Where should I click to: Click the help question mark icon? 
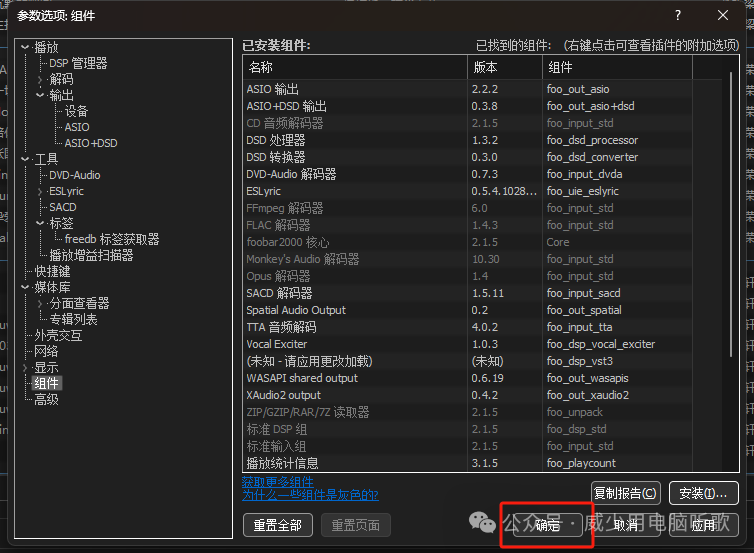[x=677, y=15]
